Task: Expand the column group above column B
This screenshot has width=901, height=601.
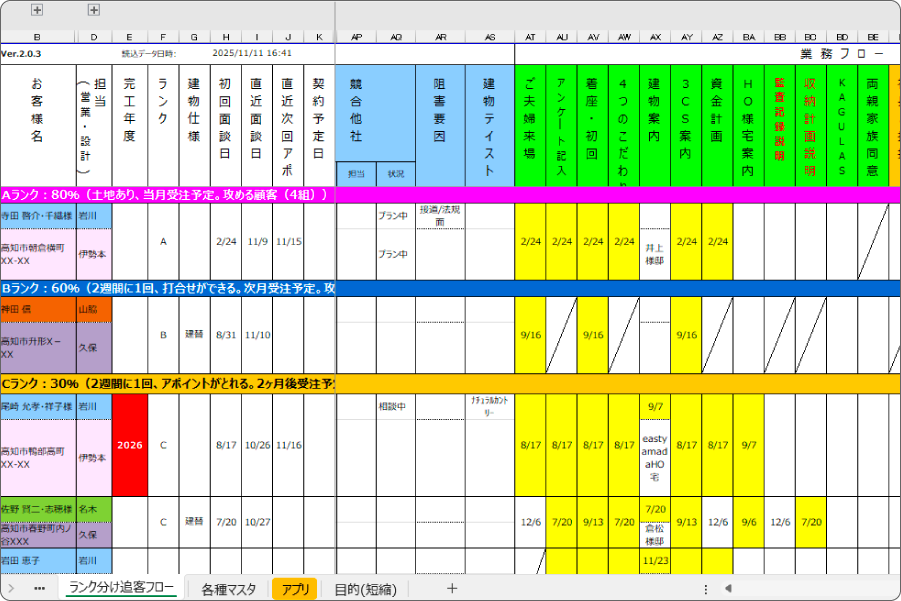Action: coord(37,10)
